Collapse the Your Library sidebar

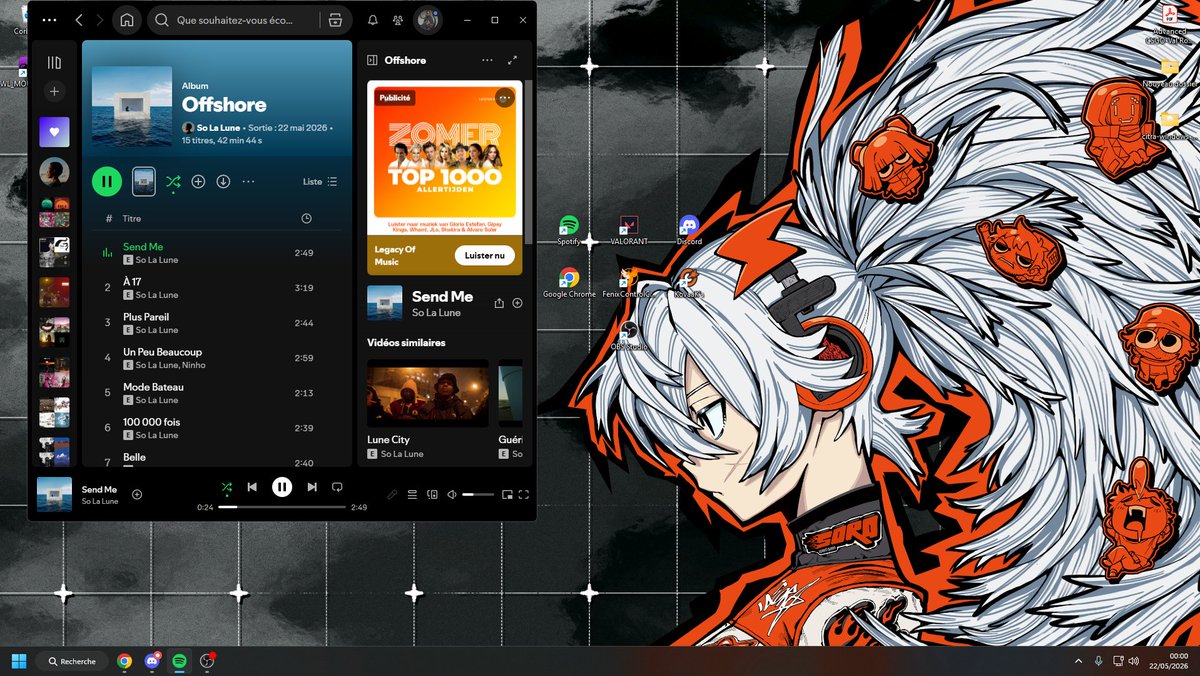coord(55,62)
